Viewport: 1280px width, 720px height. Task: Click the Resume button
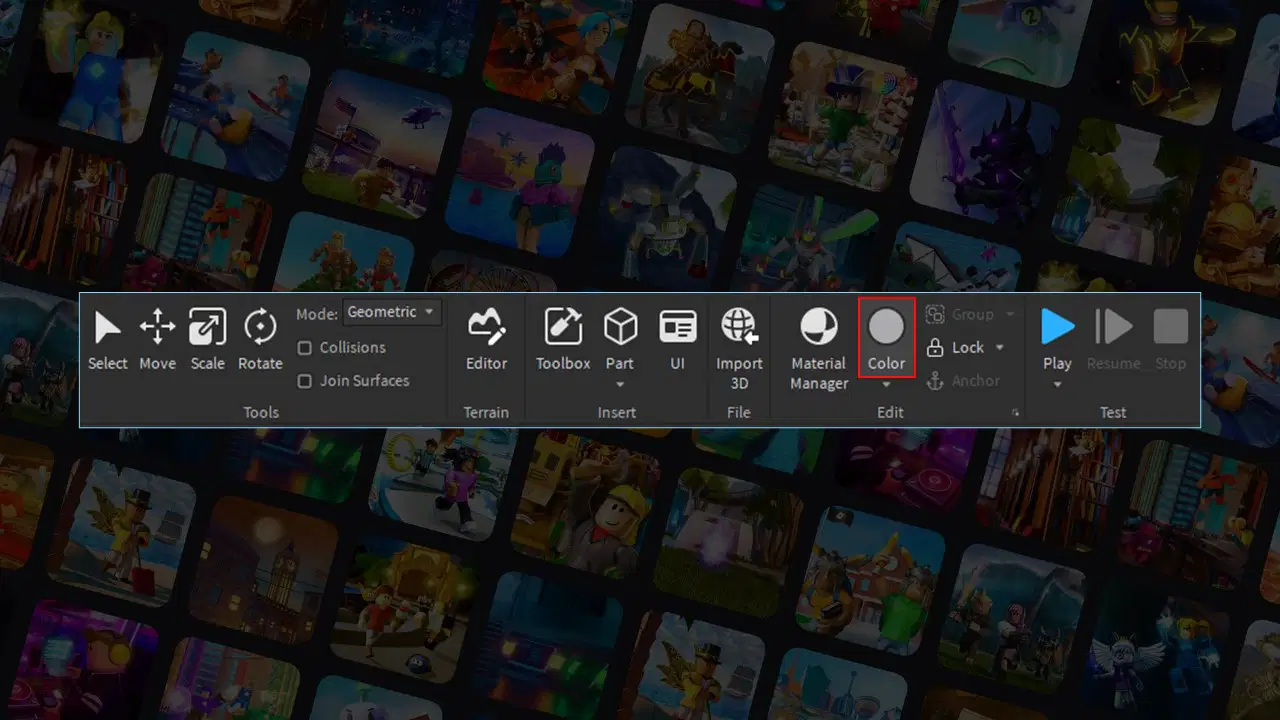tap(1113, 338)
